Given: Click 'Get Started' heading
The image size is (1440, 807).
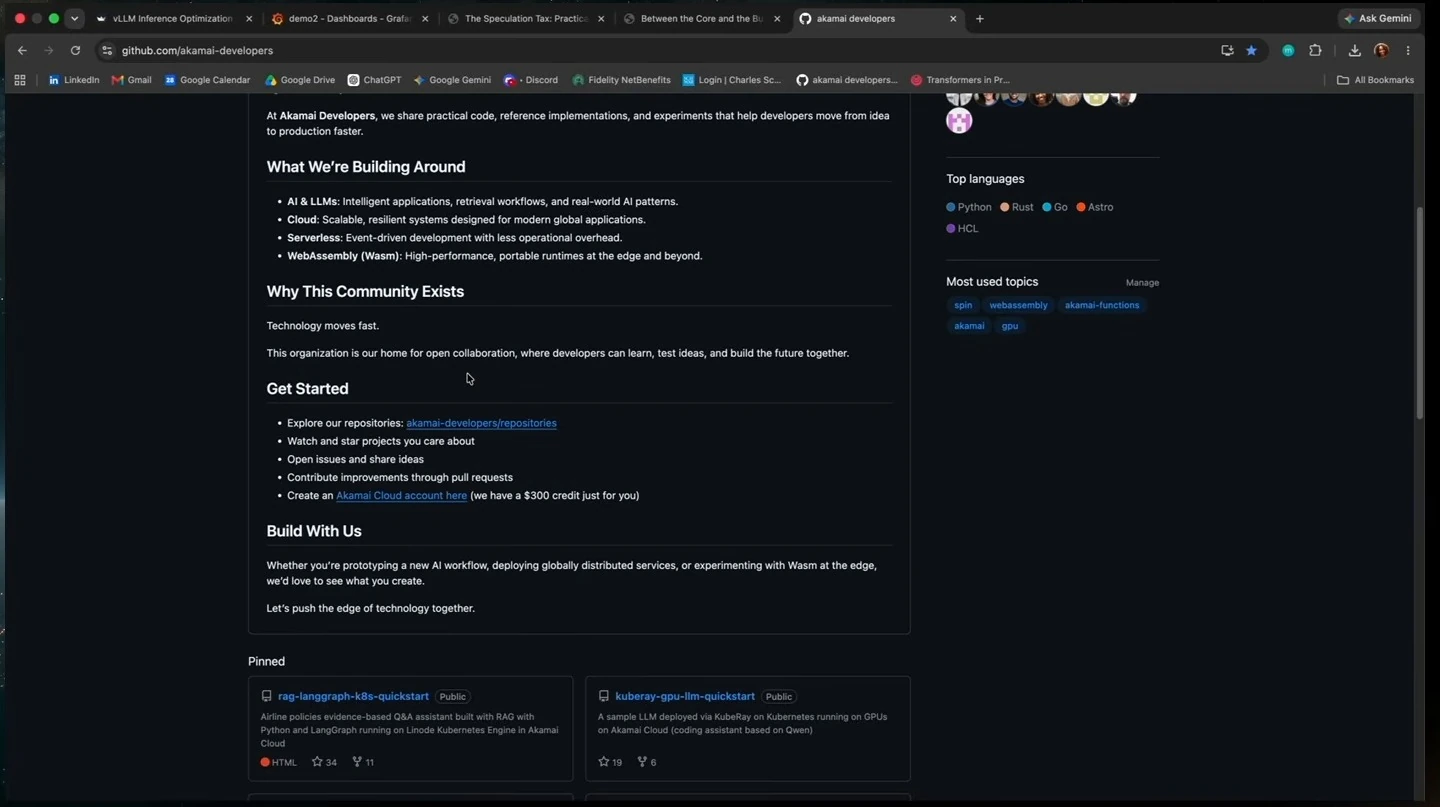Looking at the screenshot, I should (x=307, y=389).
